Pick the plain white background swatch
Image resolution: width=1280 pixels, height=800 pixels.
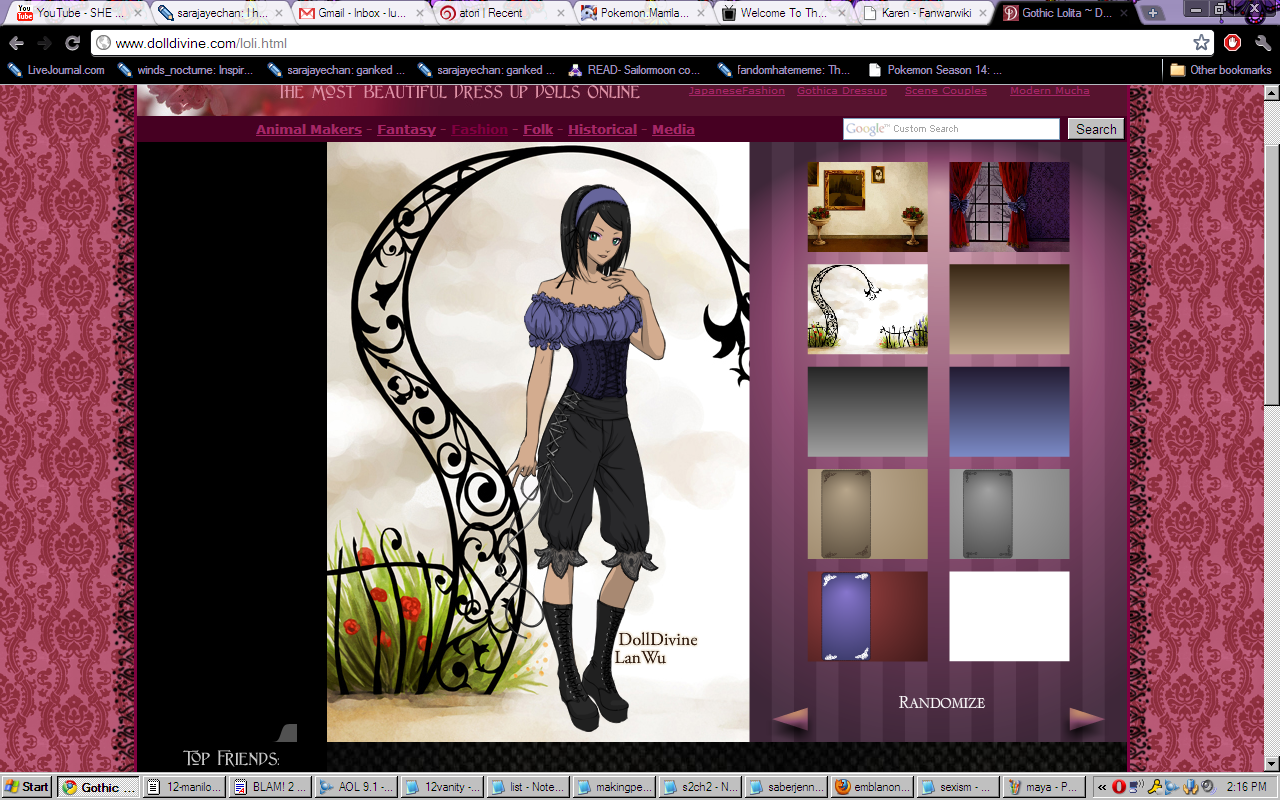[x=1009, y=616]
